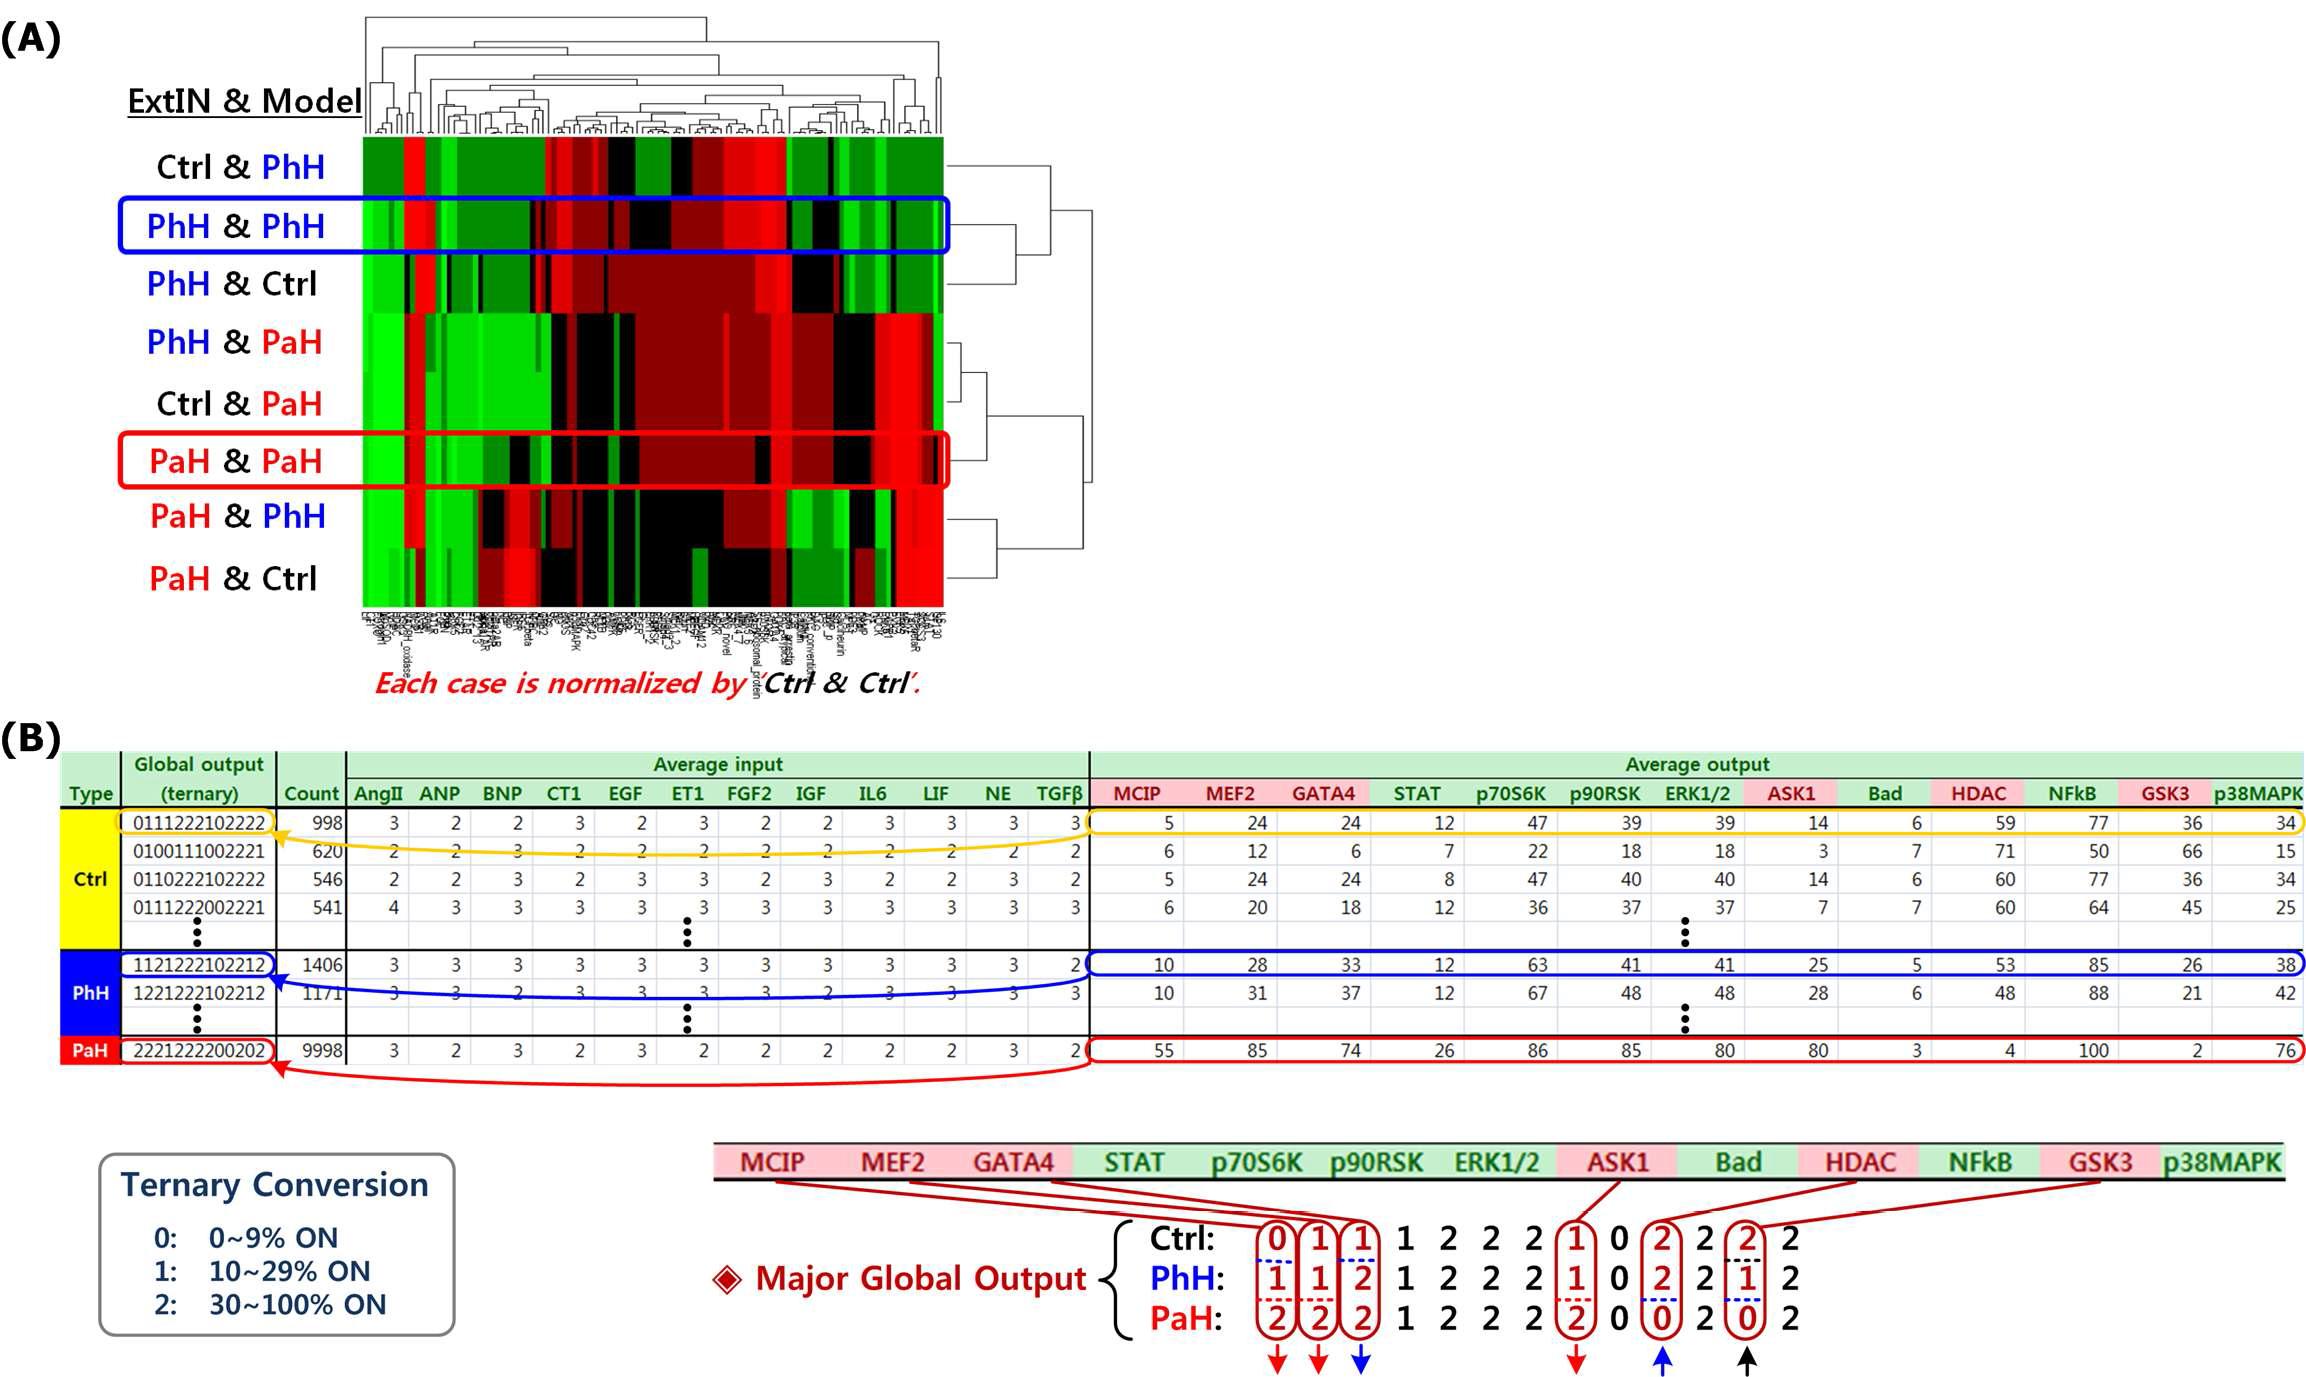Select the 'ANP' input column header
Image resolution: width=2306 pixels, height=1377 pixels.
click(439, 793)
